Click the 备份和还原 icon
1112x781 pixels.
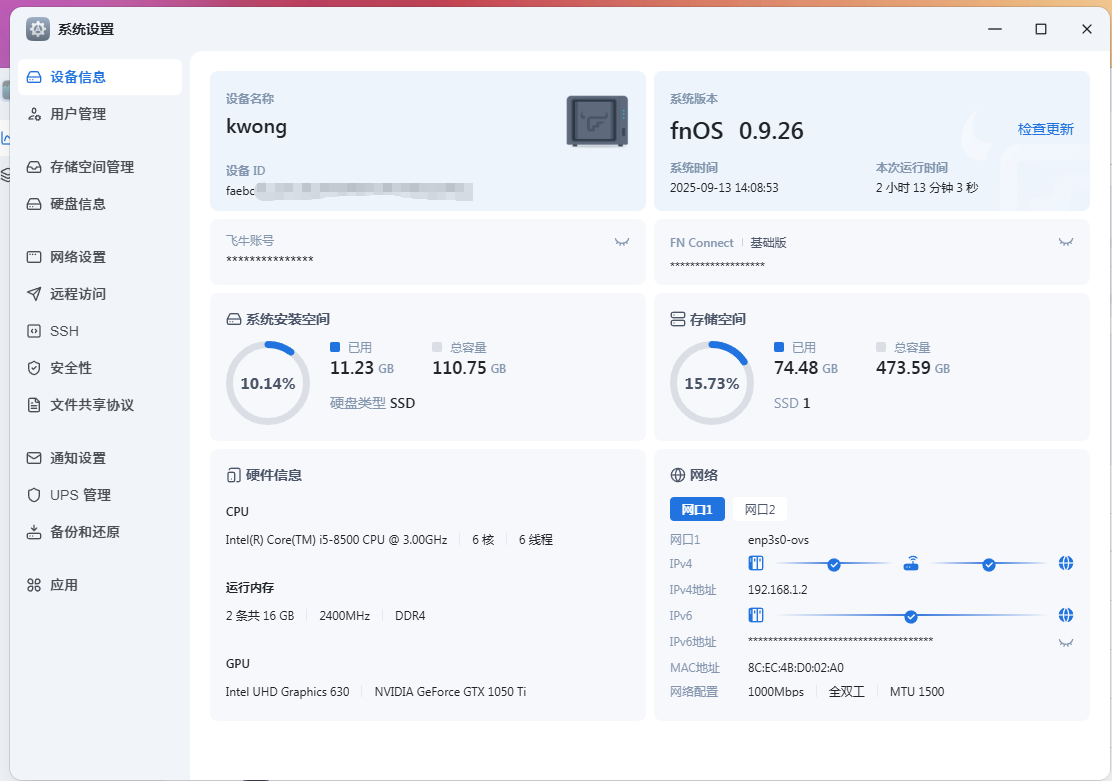coord(34,532)
